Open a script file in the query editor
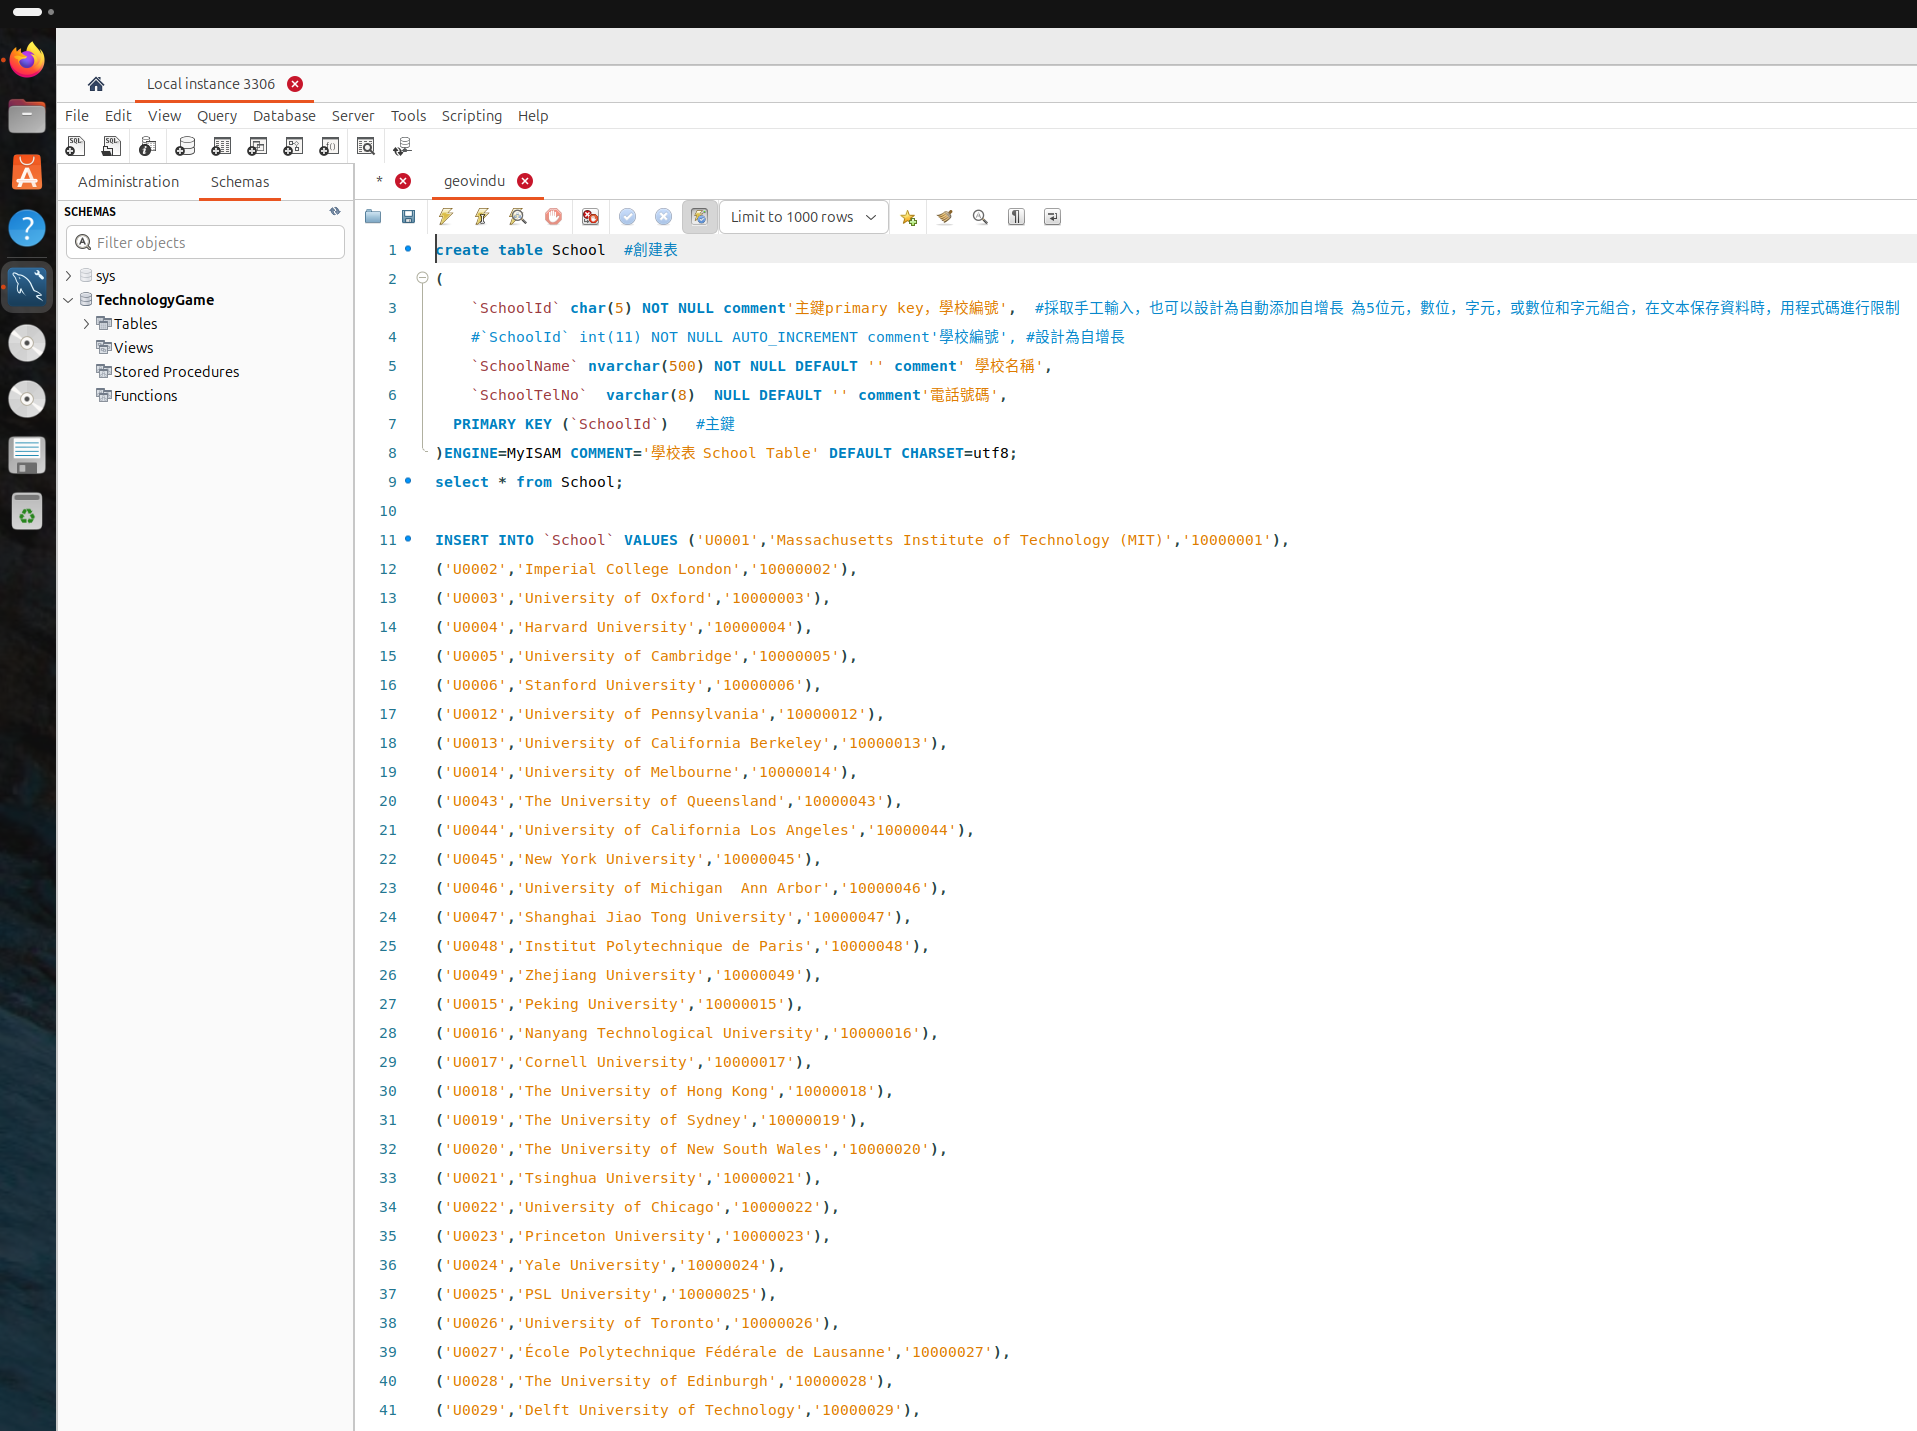This screenshot has height=1431, width=1917. pyautogui.click(x=373, y=217)
